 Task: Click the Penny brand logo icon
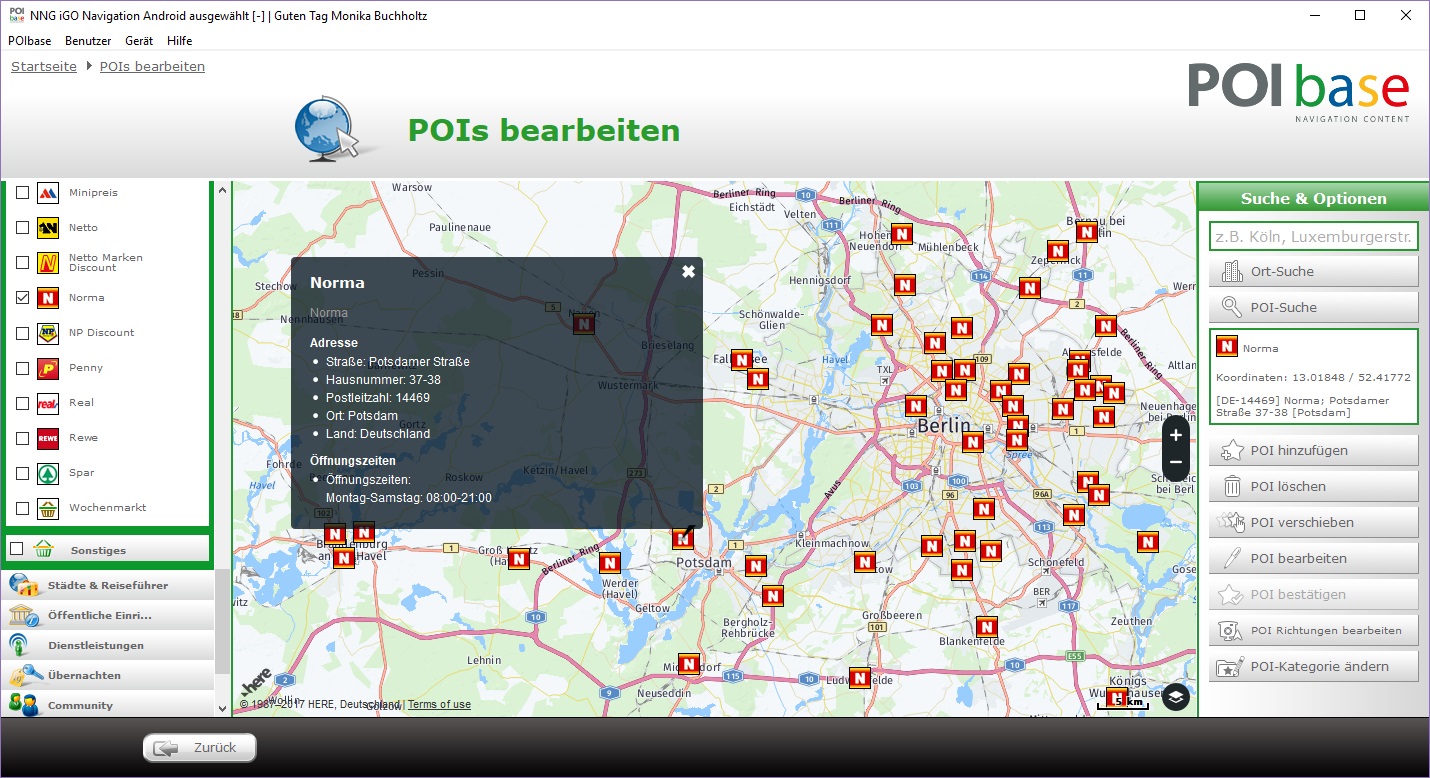pos(47,368)
